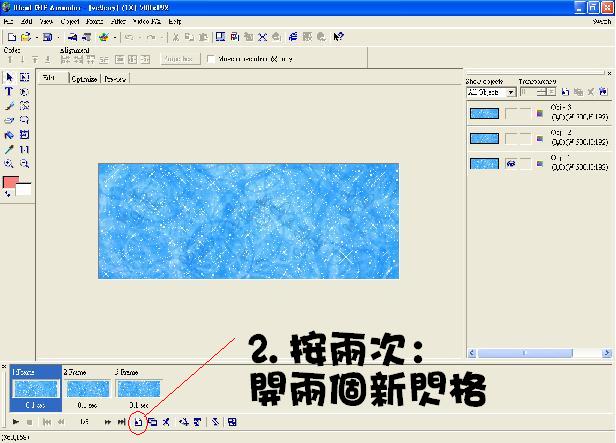This screenshot has height=443, width=616.
Task: Expand the Save button dropdown arrow
Action: 59,37
